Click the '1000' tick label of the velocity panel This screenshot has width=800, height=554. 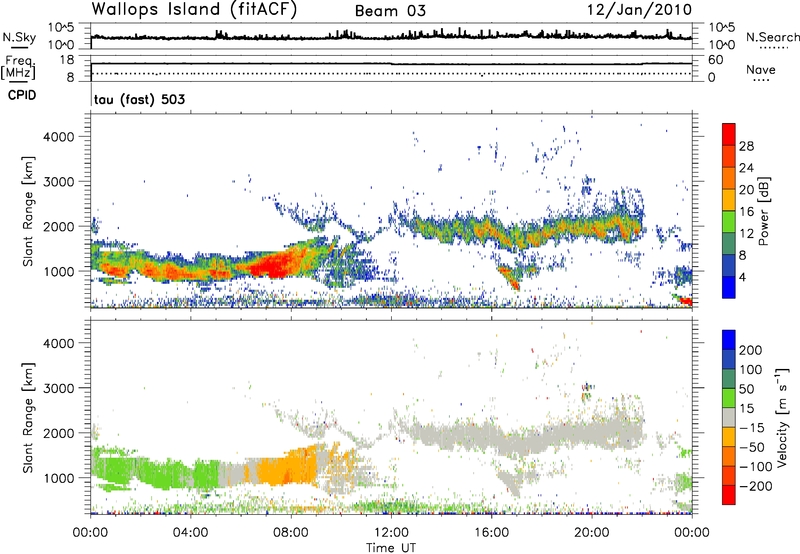[x=59, y=478]
